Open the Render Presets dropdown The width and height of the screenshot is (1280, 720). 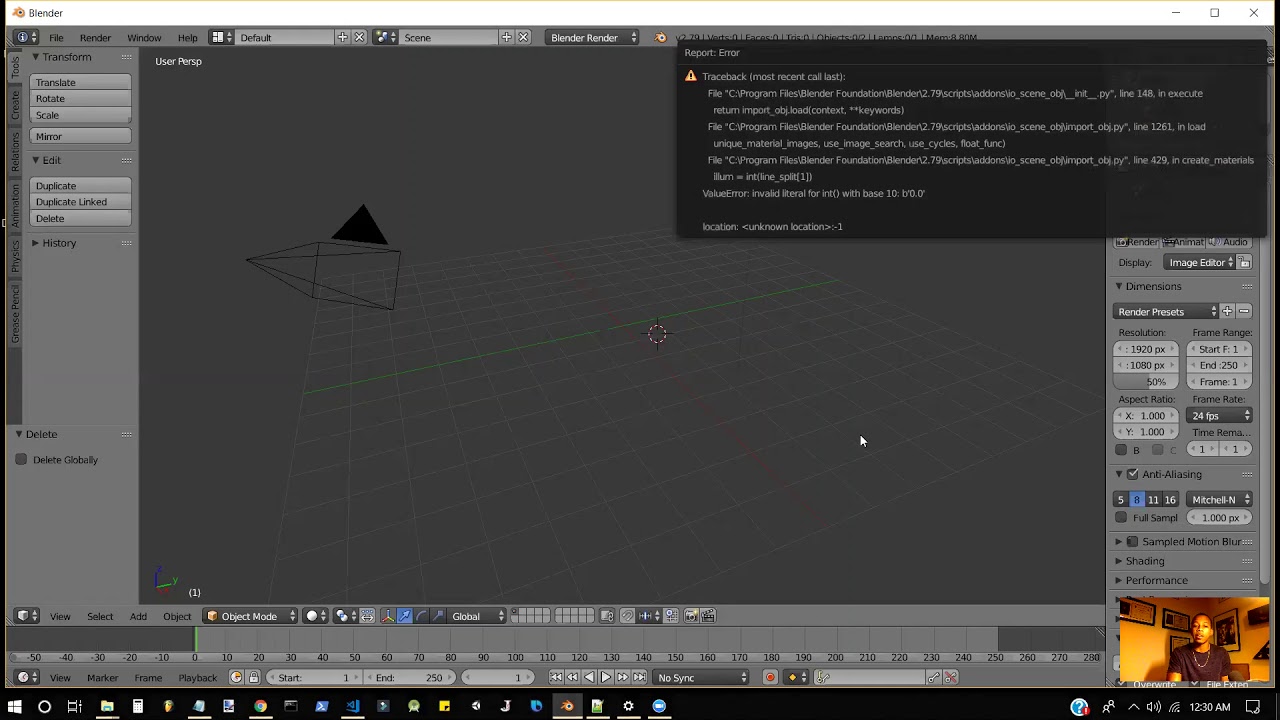(x=1166, y=312)
